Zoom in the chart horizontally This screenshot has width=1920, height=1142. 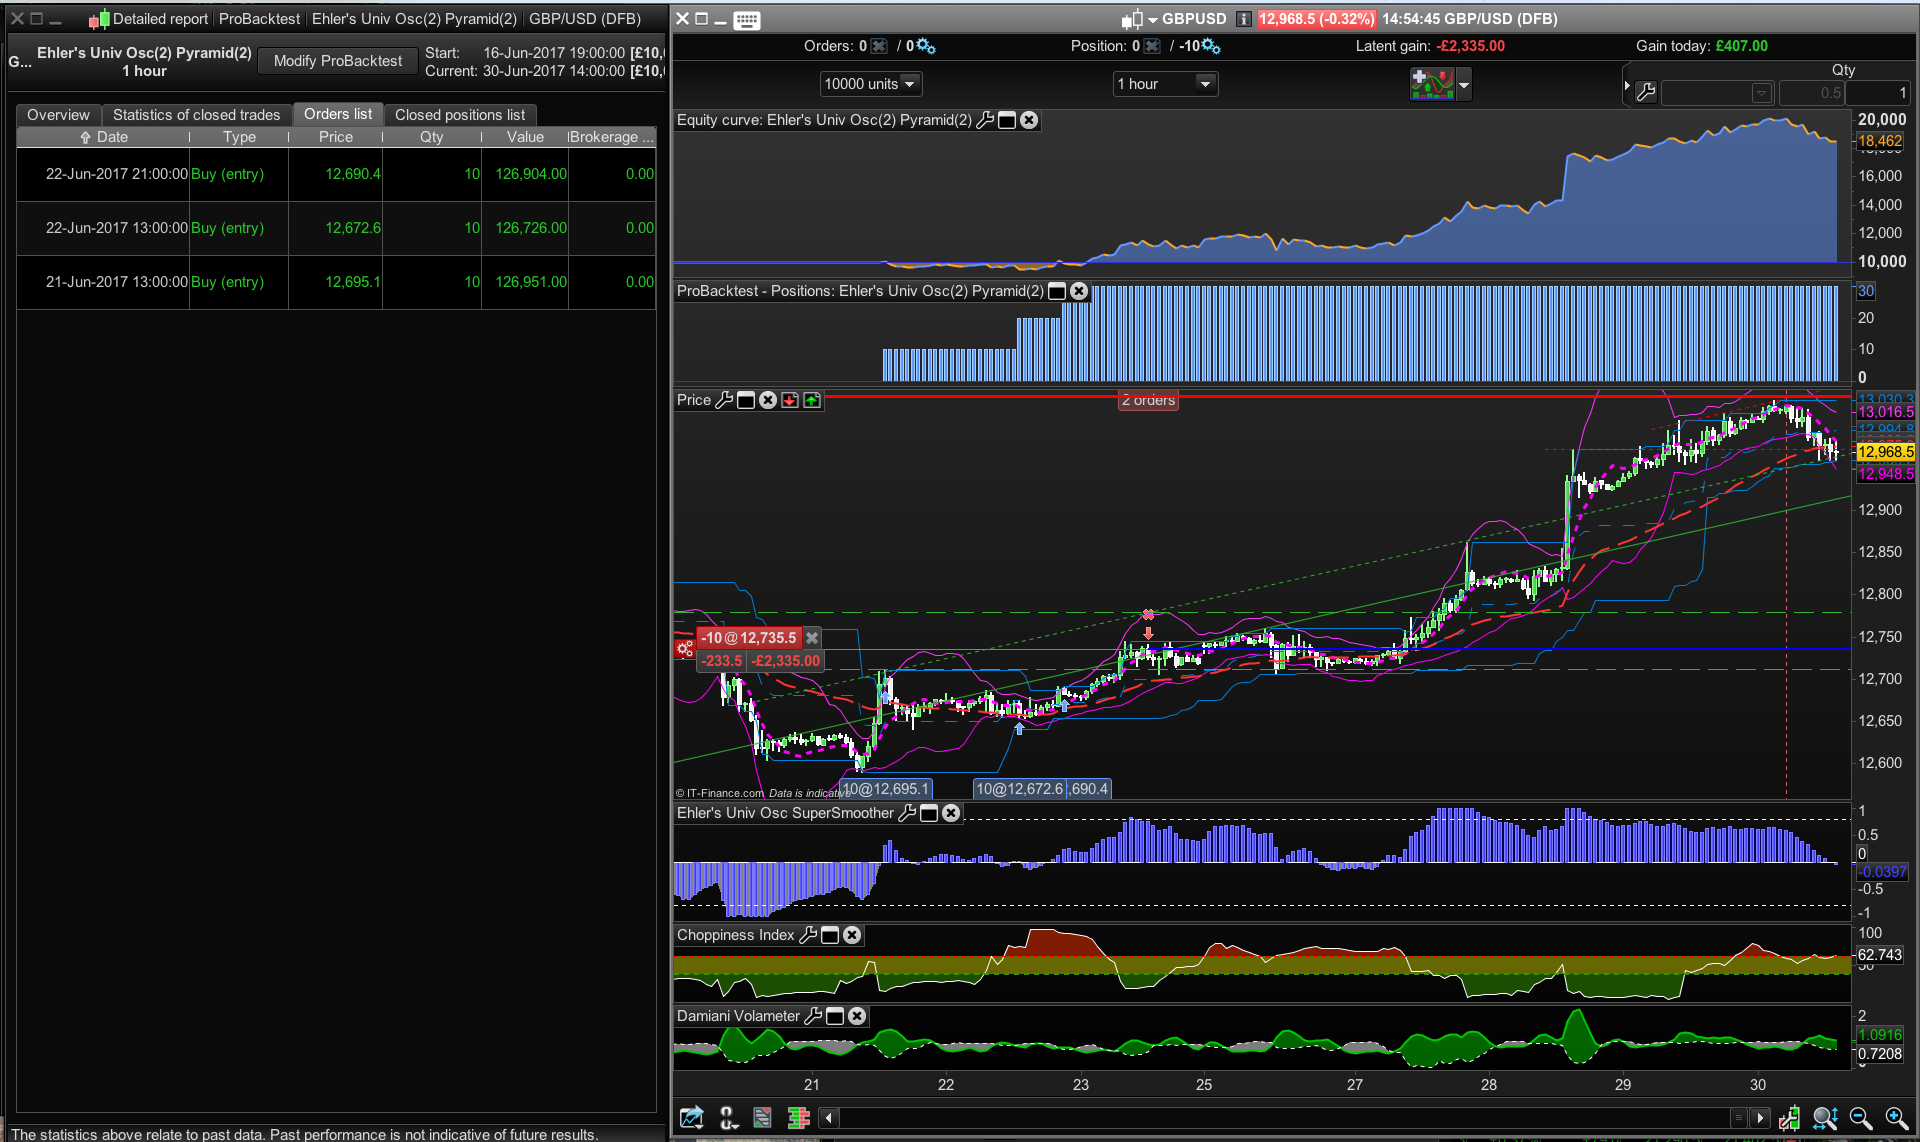(1897, 1118)
